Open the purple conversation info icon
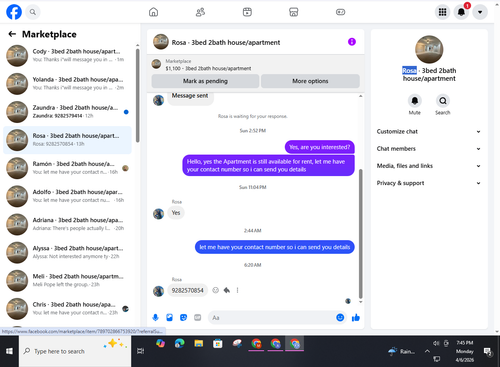 point(352,42)
